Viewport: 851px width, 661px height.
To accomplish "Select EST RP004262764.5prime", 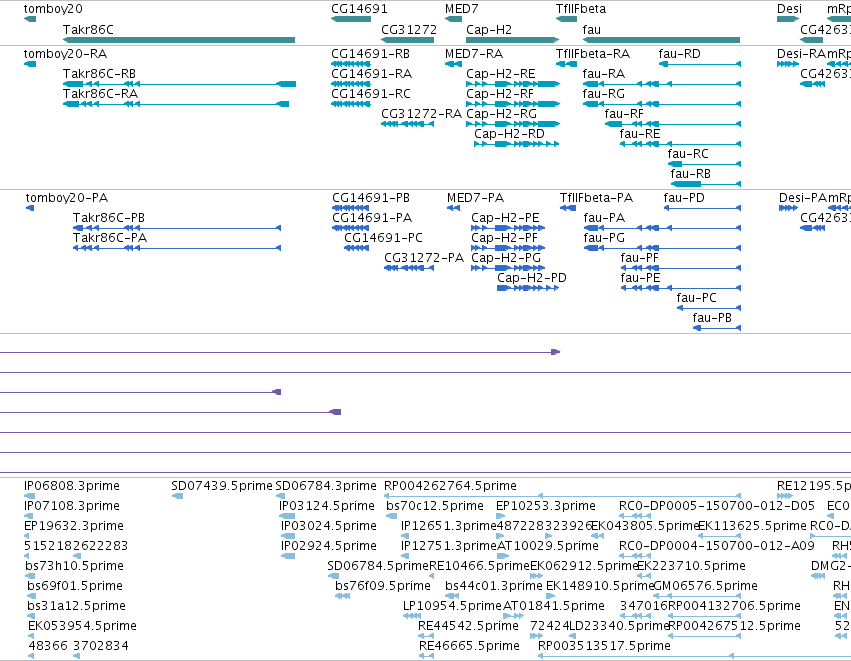I will (450, 486).
